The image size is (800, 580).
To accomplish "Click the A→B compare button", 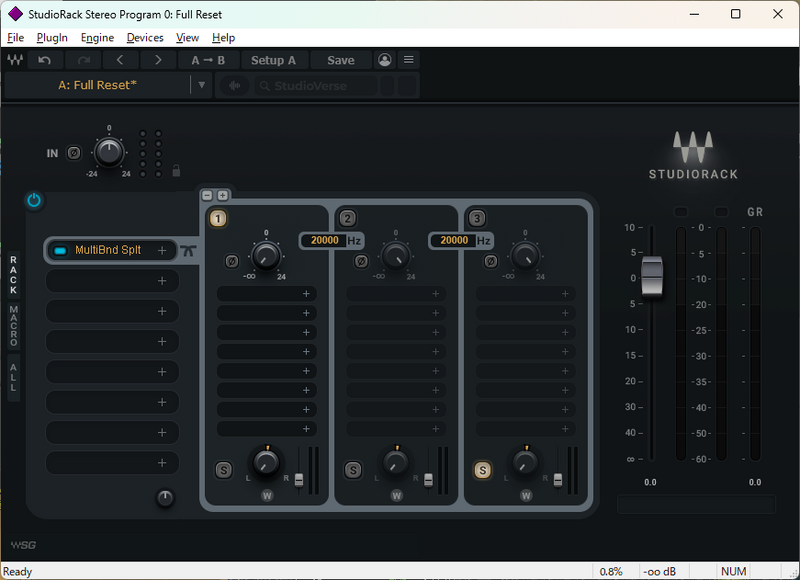I will pyautogui.click(x=208, y=60).
